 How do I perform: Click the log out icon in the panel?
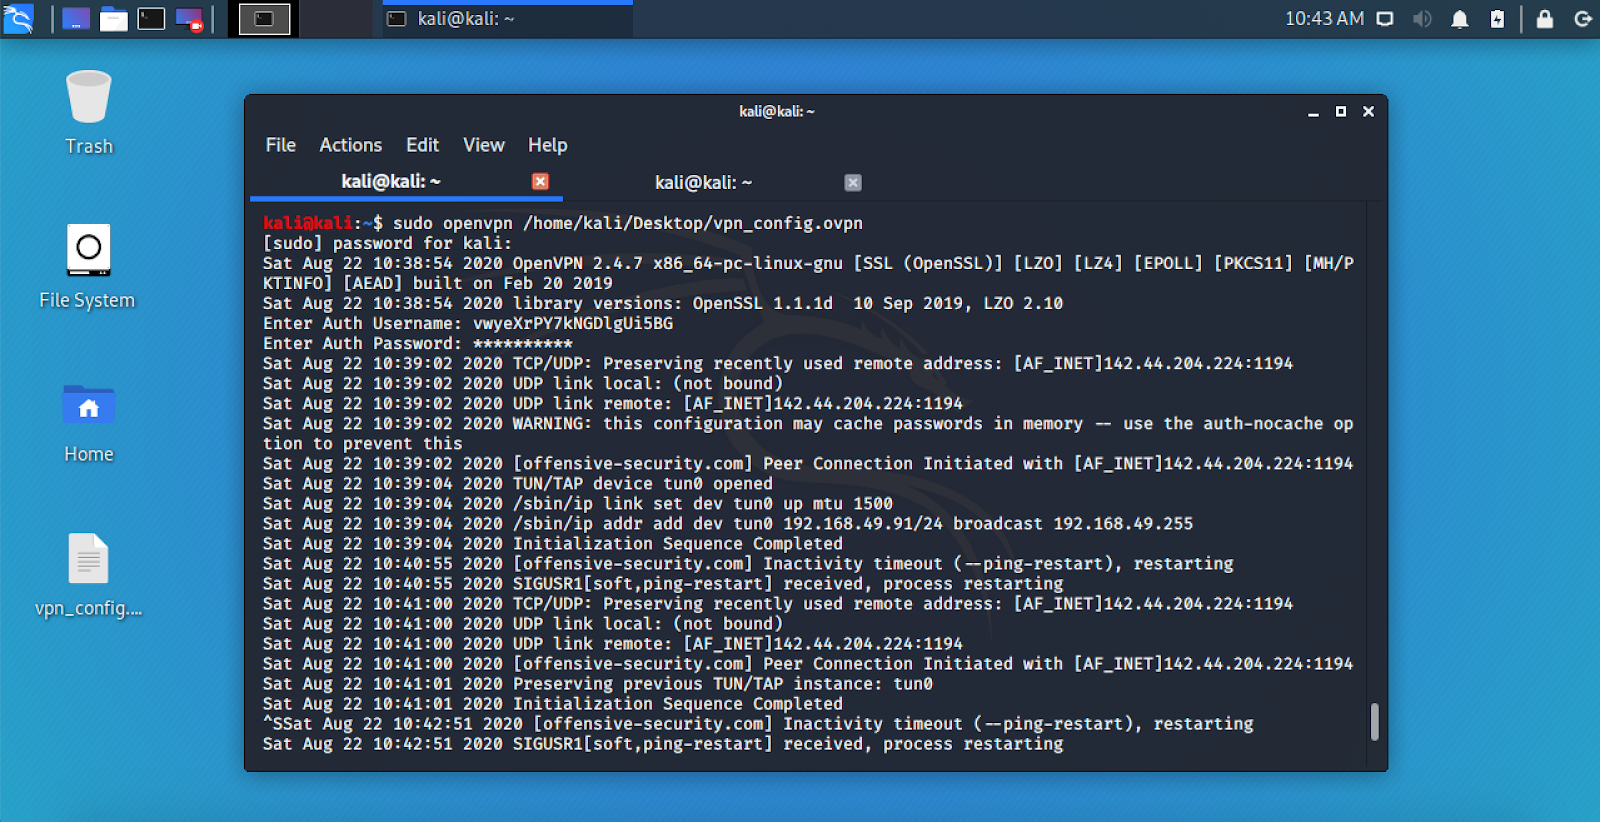tap(1583, 19)
